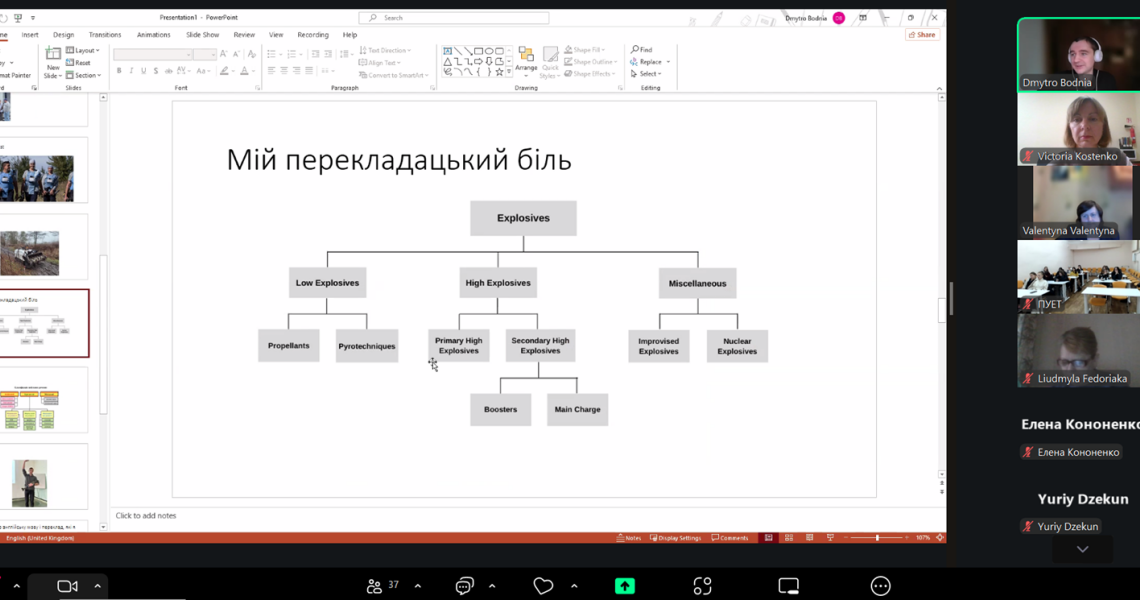Screen dimensions: 1140x600
Task: Toggle the Zoom video camera
Action: [x=67, y=586]
